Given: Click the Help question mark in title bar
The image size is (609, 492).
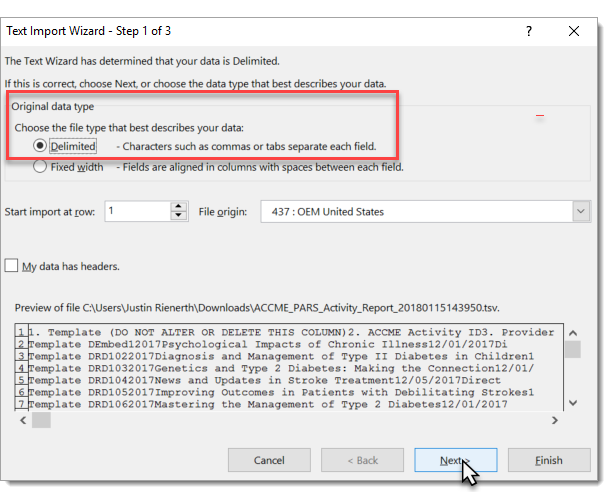Looking at the screenshot, I should (x=529, y=31).
